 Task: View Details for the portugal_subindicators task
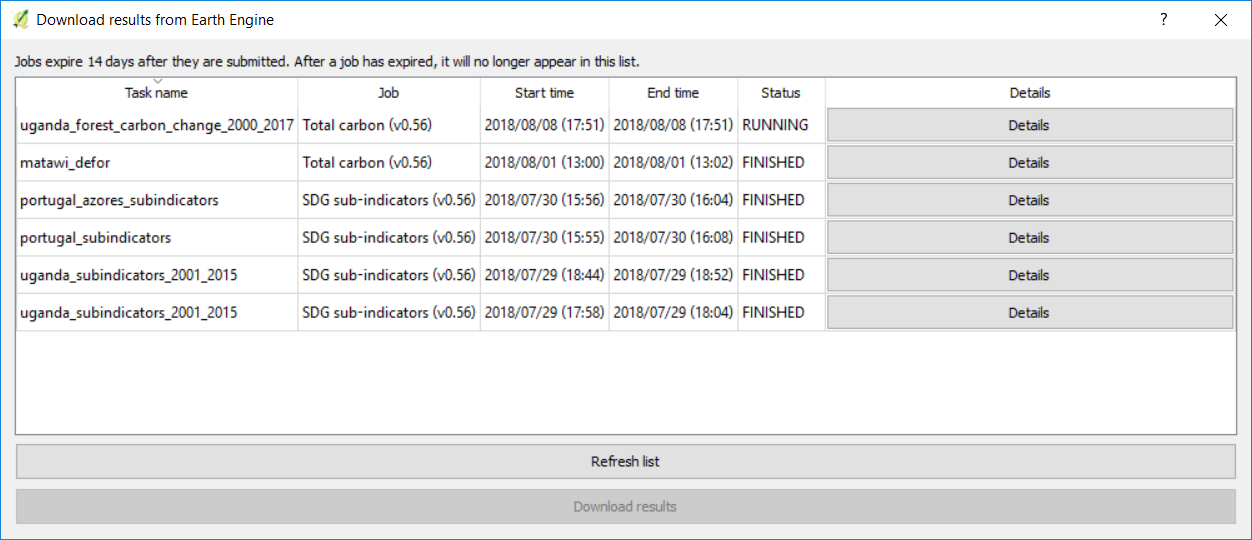pos(1029,238)
